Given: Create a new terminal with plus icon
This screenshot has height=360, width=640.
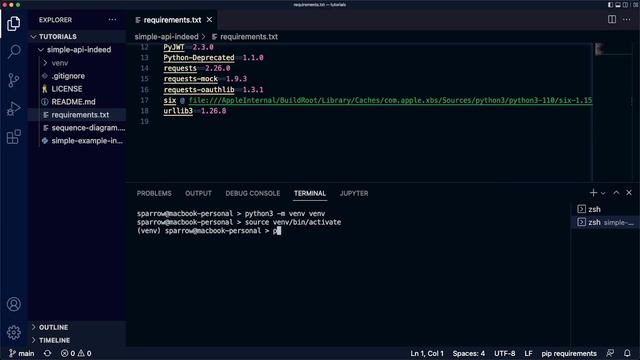Looking at the screenshot, I should pyautogui.click(x=593, y=193).
